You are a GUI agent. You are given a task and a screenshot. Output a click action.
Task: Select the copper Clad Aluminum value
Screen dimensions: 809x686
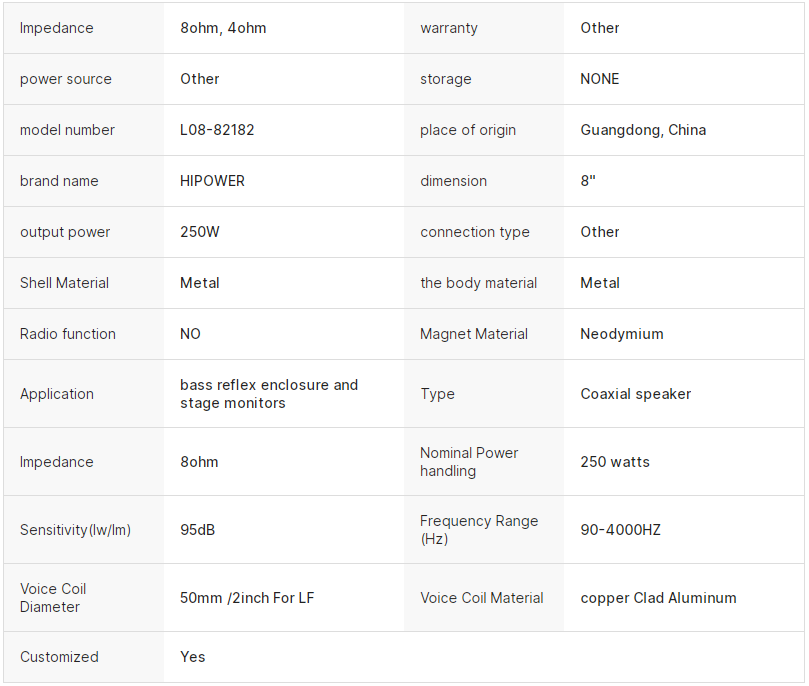click(x=658, y=598)
